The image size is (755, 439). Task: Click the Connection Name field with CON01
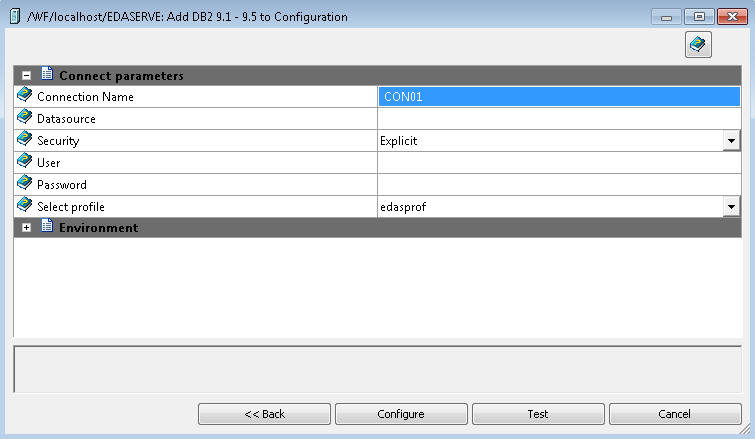click(559, 97)
